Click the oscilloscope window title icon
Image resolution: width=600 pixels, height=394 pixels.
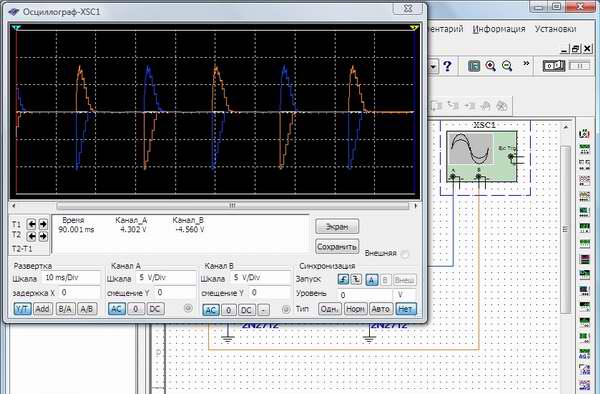pyautogui.click(x=14, y=12)
